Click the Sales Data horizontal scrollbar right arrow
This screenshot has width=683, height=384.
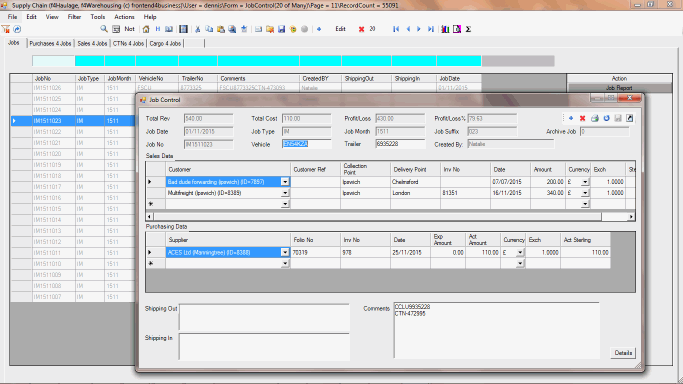pos(631,216)
